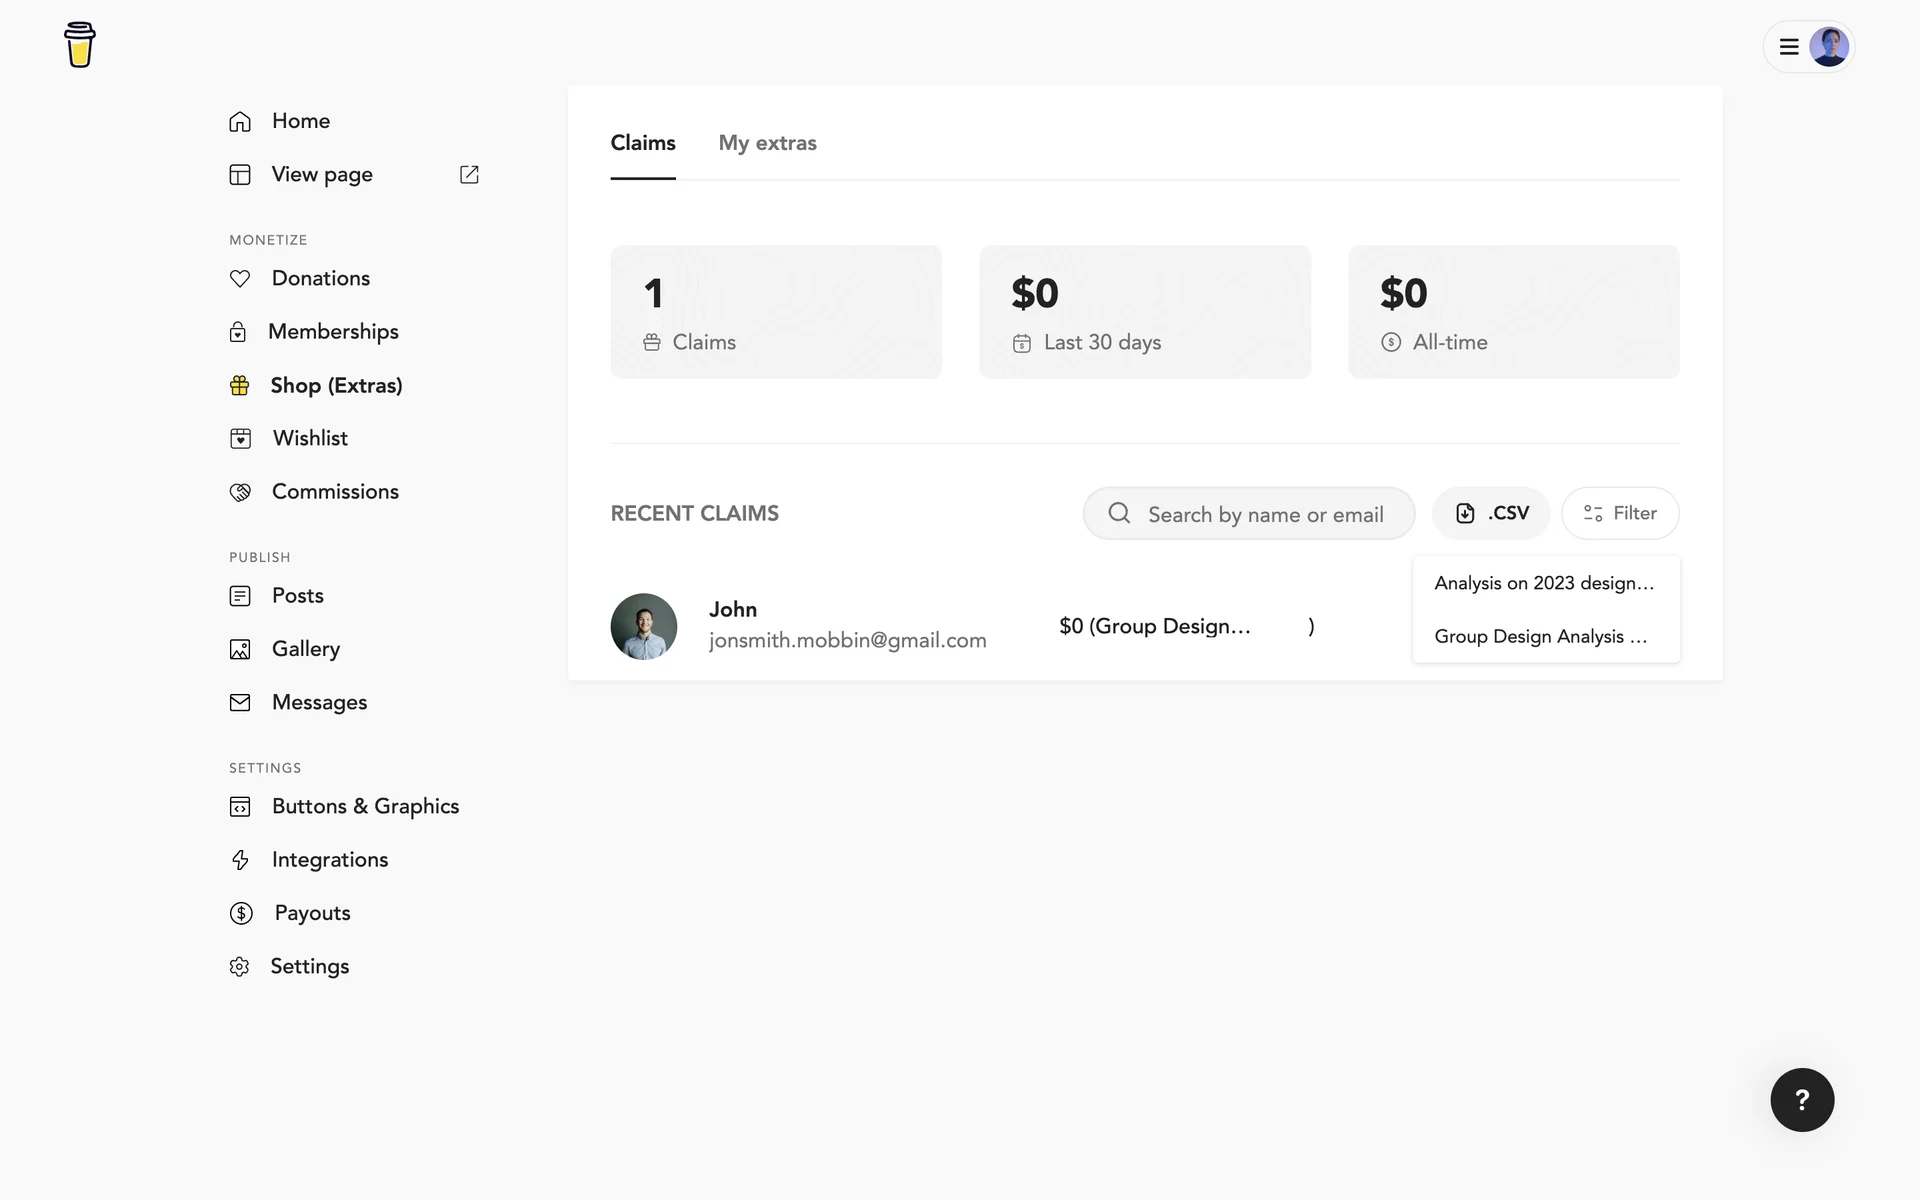This screenshot has height=1200, width=1920.
Task: Click the Memberships lock icon
Action: point(238,332)
